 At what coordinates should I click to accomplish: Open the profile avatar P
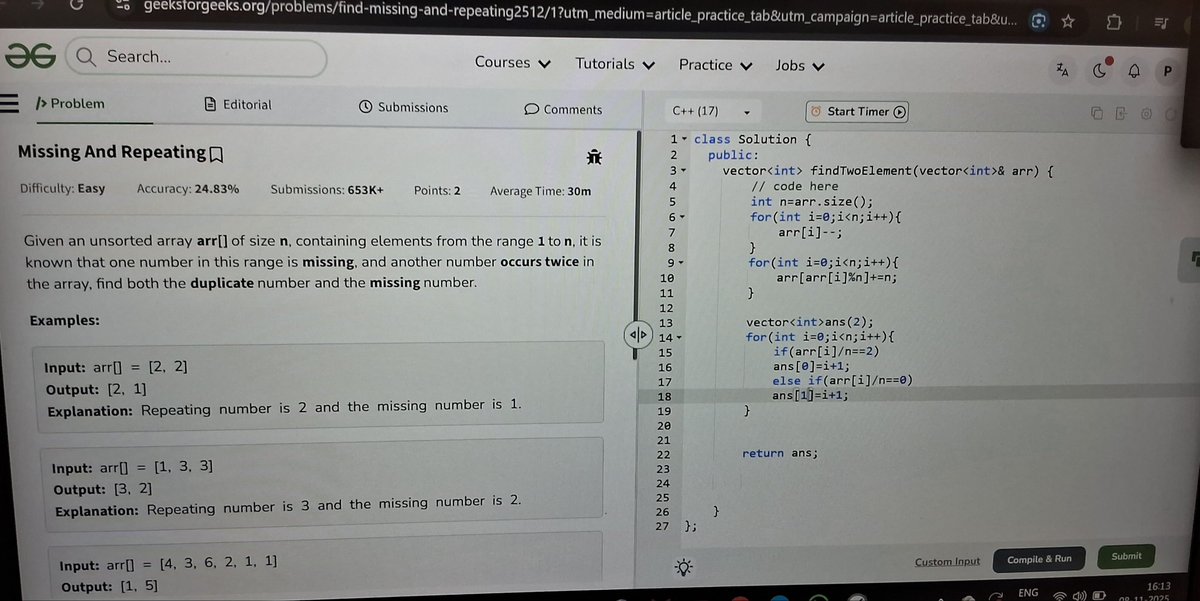point(1167,71)
